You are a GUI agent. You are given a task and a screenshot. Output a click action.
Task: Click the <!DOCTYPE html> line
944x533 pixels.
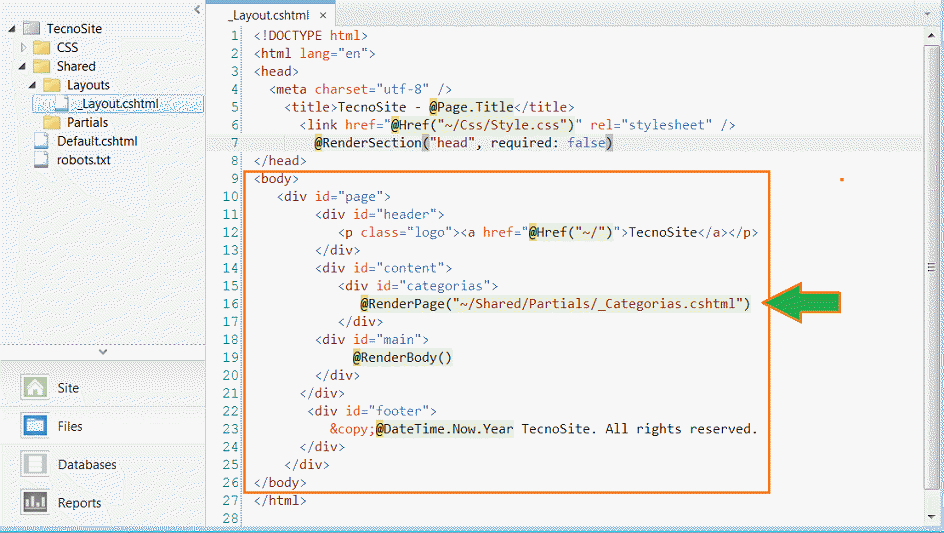311,36
